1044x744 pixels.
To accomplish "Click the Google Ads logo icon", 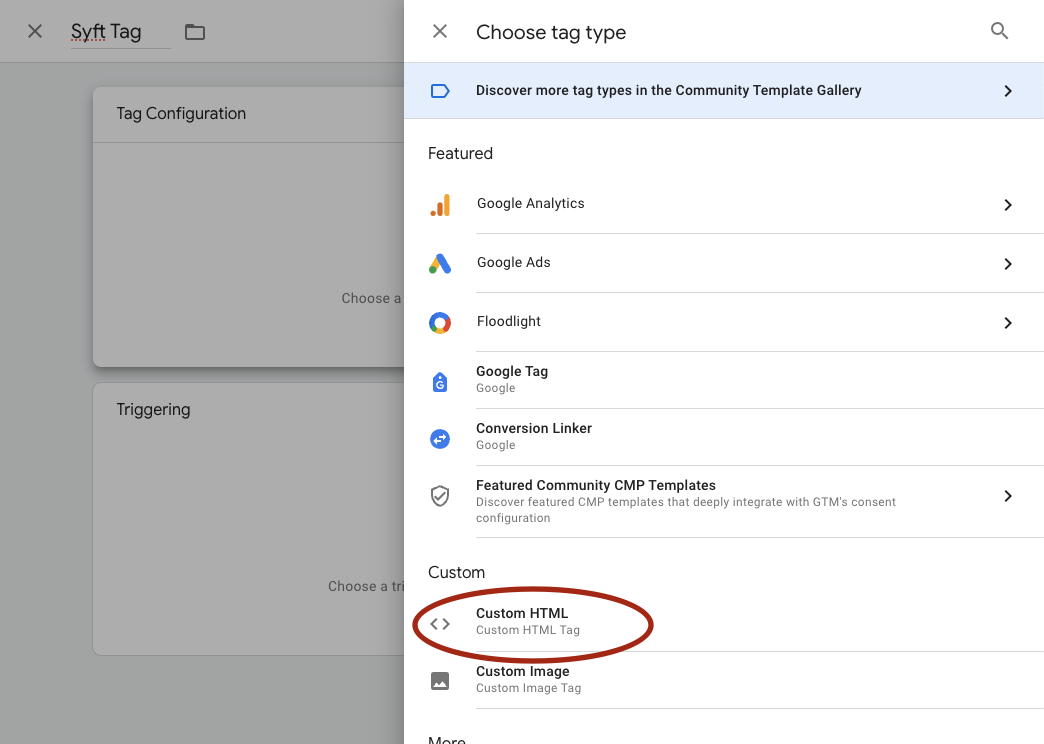I will [x=440, y=264].
